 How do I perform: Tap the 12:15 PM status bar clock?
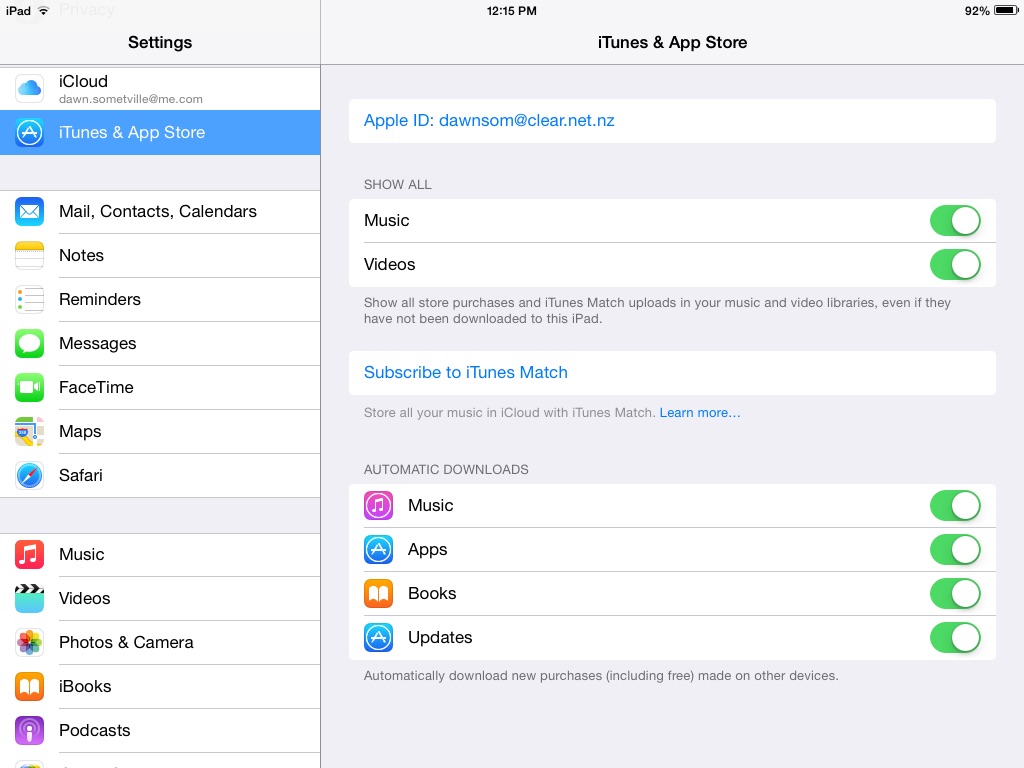coord(511,11)
